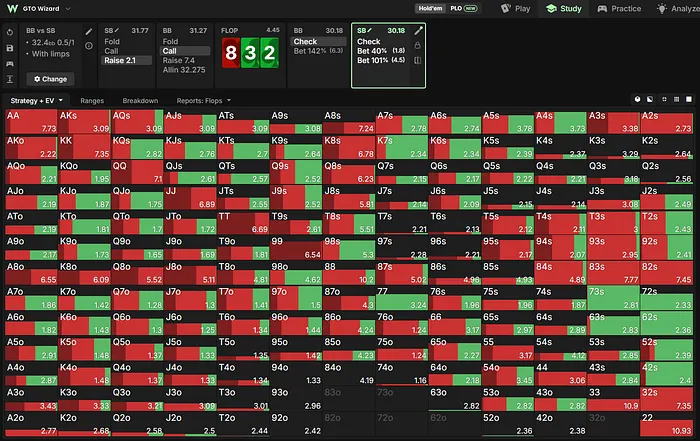Click the pencil icon in the highlighted SB card
Viewport: 700px width, 441px height.
(418, 31)
